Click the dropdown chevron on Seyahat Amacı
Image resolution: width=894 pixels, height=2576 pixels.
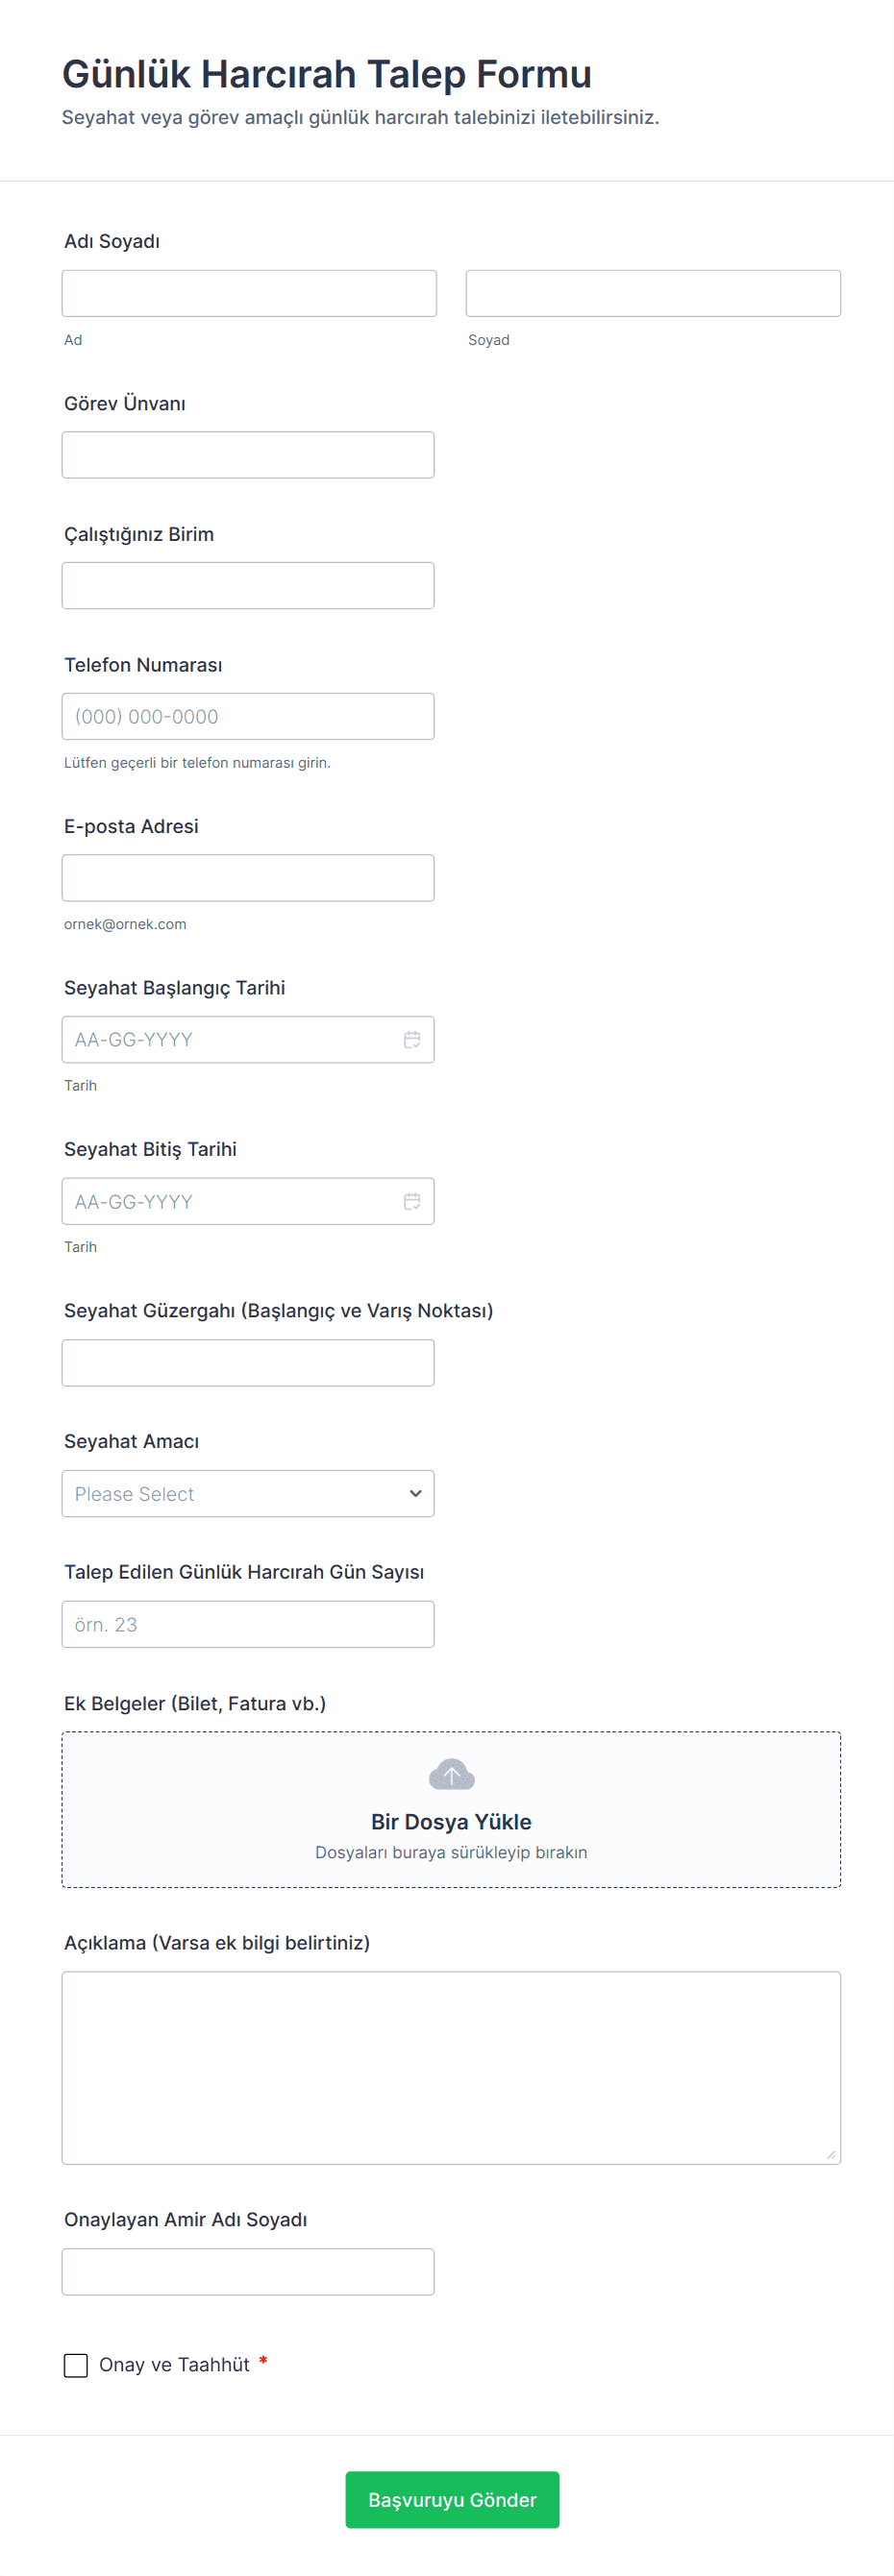[x=415, y=1493]
